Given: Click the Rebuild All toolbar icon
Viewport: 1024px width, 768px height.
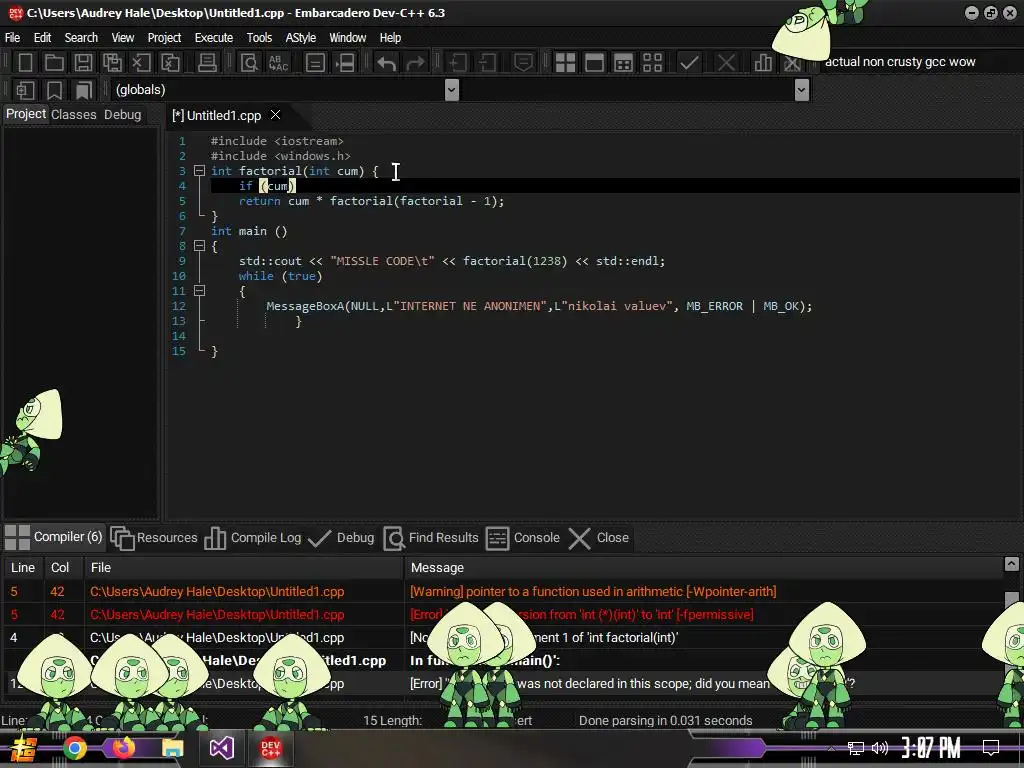Looking at the screenshot, I should click(x=652, y=63).
